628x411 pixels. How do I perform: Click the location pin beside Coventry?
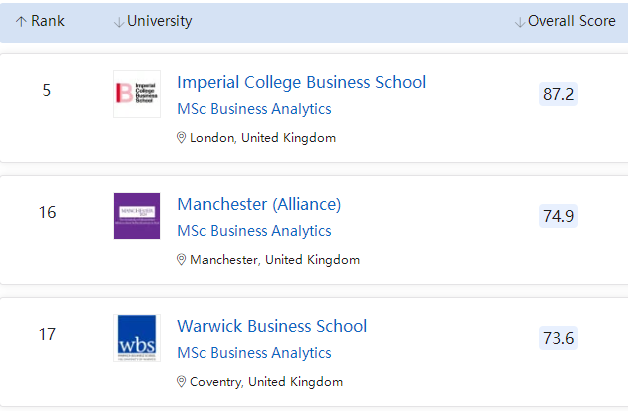point(181,382)
